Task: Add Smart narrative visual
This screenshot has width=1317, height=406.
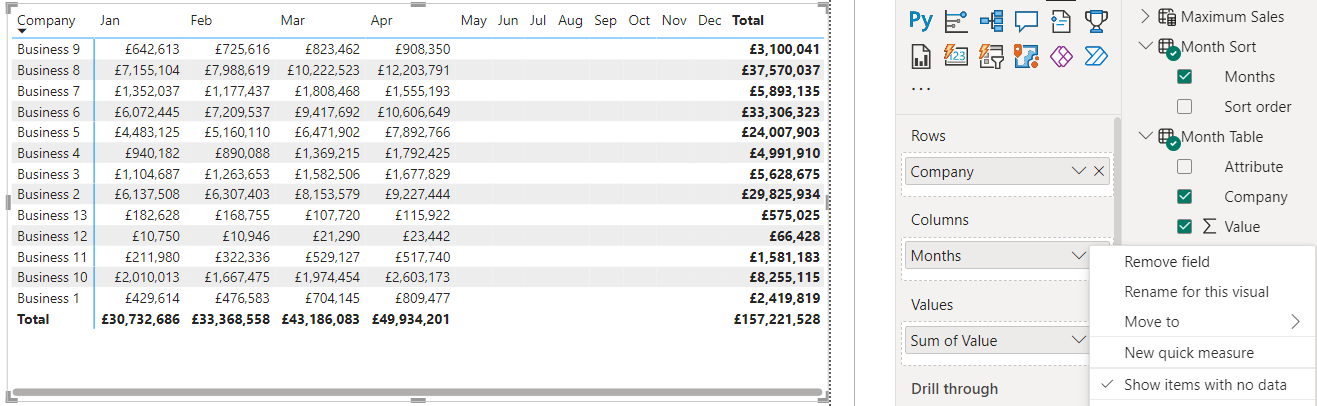Action: point(1061,20)
